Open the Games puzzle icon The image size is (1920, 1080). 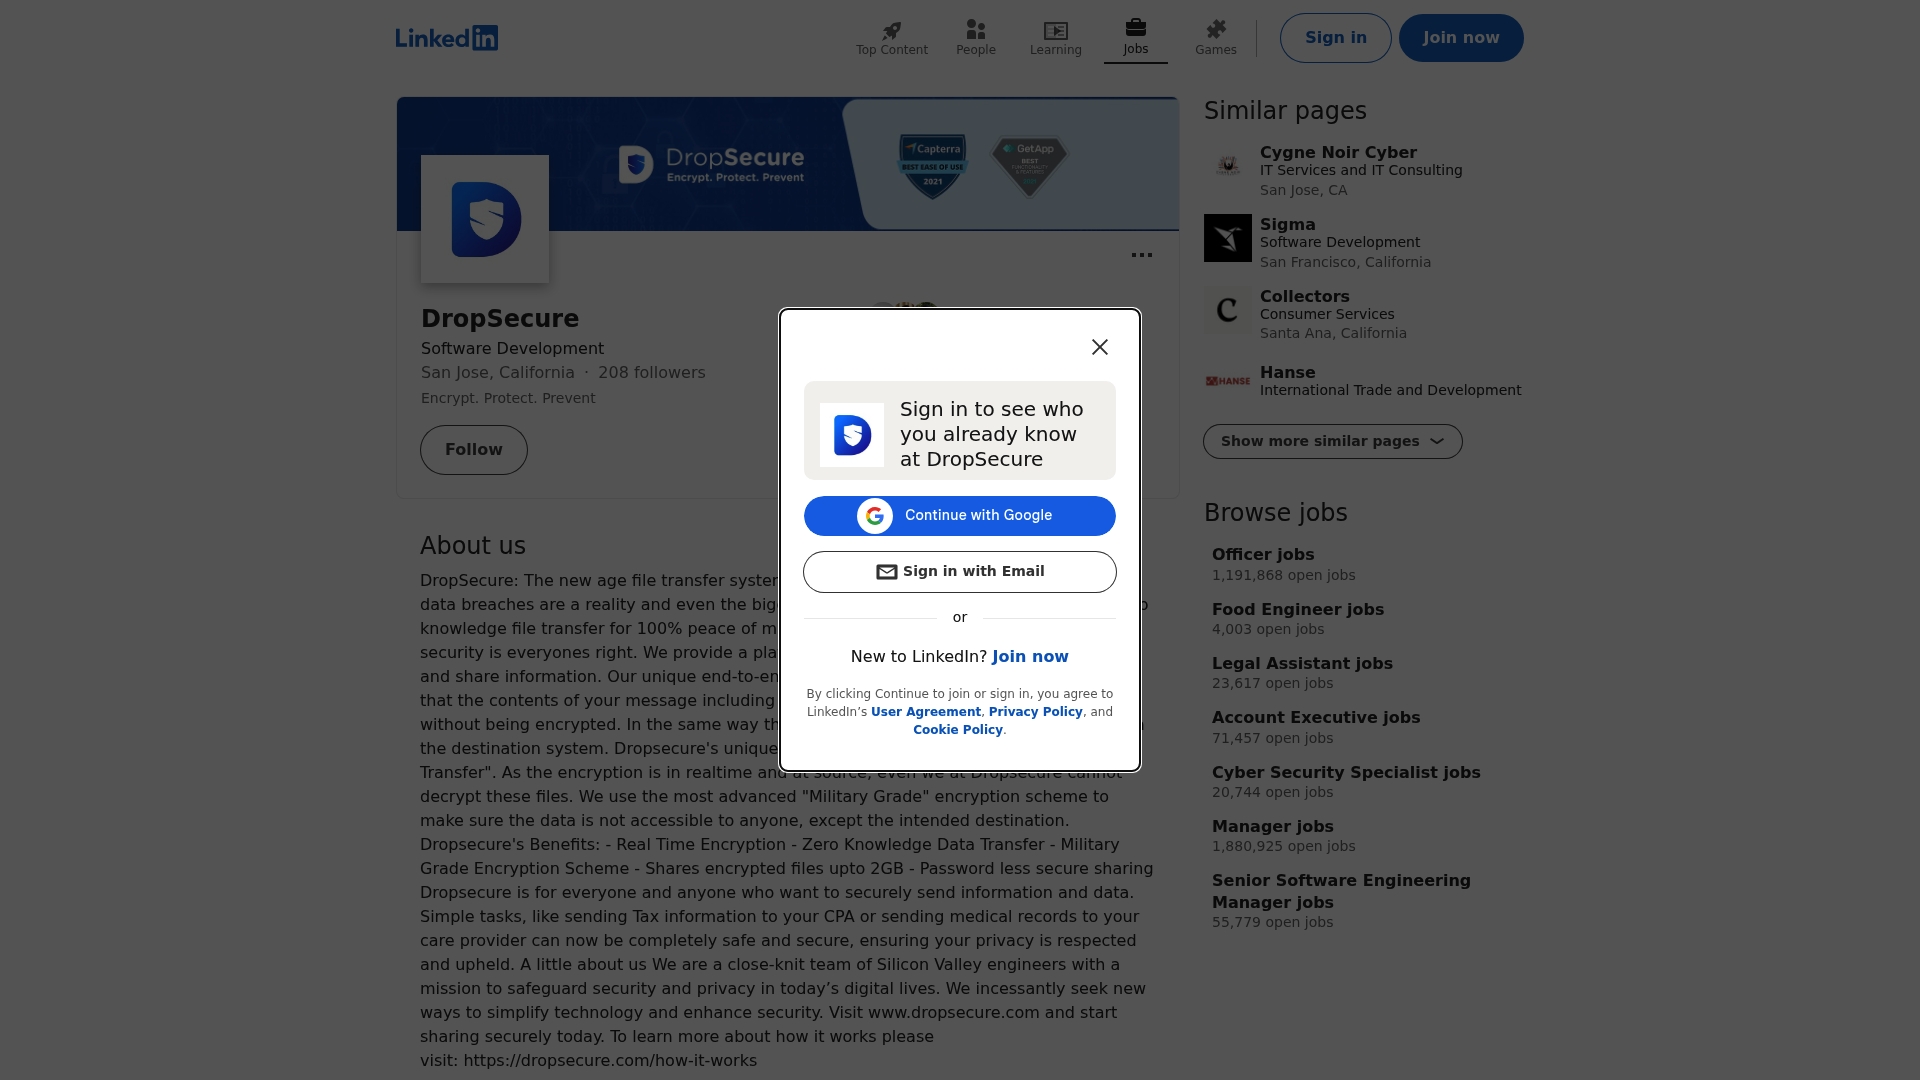[x=1216, y=30]
